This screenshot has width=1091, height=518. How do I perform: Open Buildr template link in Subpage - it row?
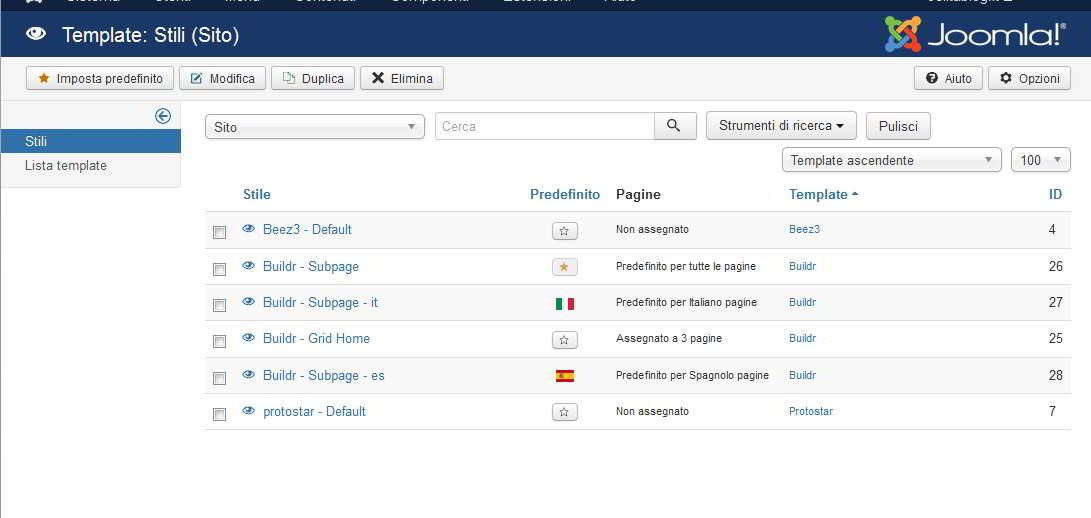[802, 303]
